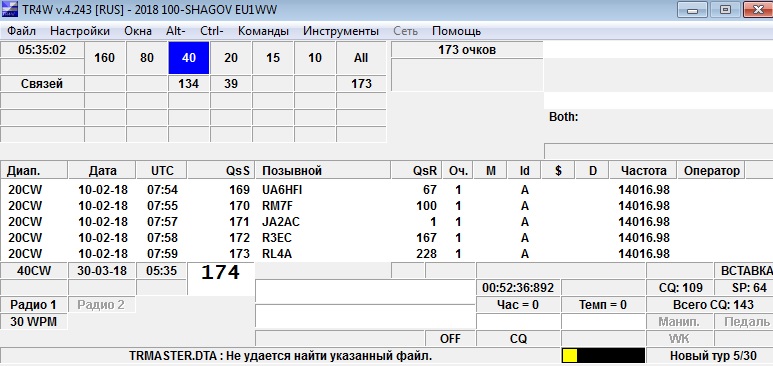Click the TR4W application icon in title bar
773x366 pixels.
(10, 9)
